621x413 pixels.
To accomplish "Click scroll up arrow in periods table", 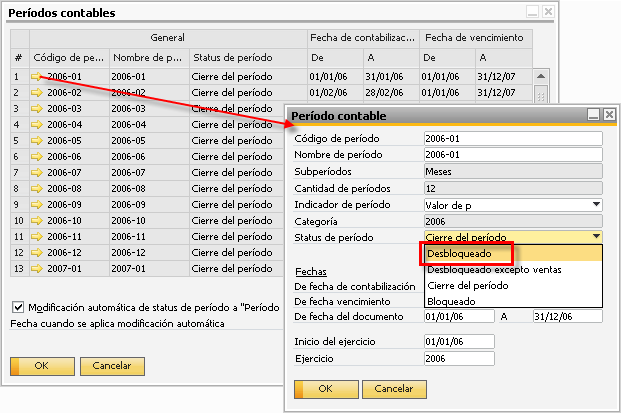I will pos(541,76).
